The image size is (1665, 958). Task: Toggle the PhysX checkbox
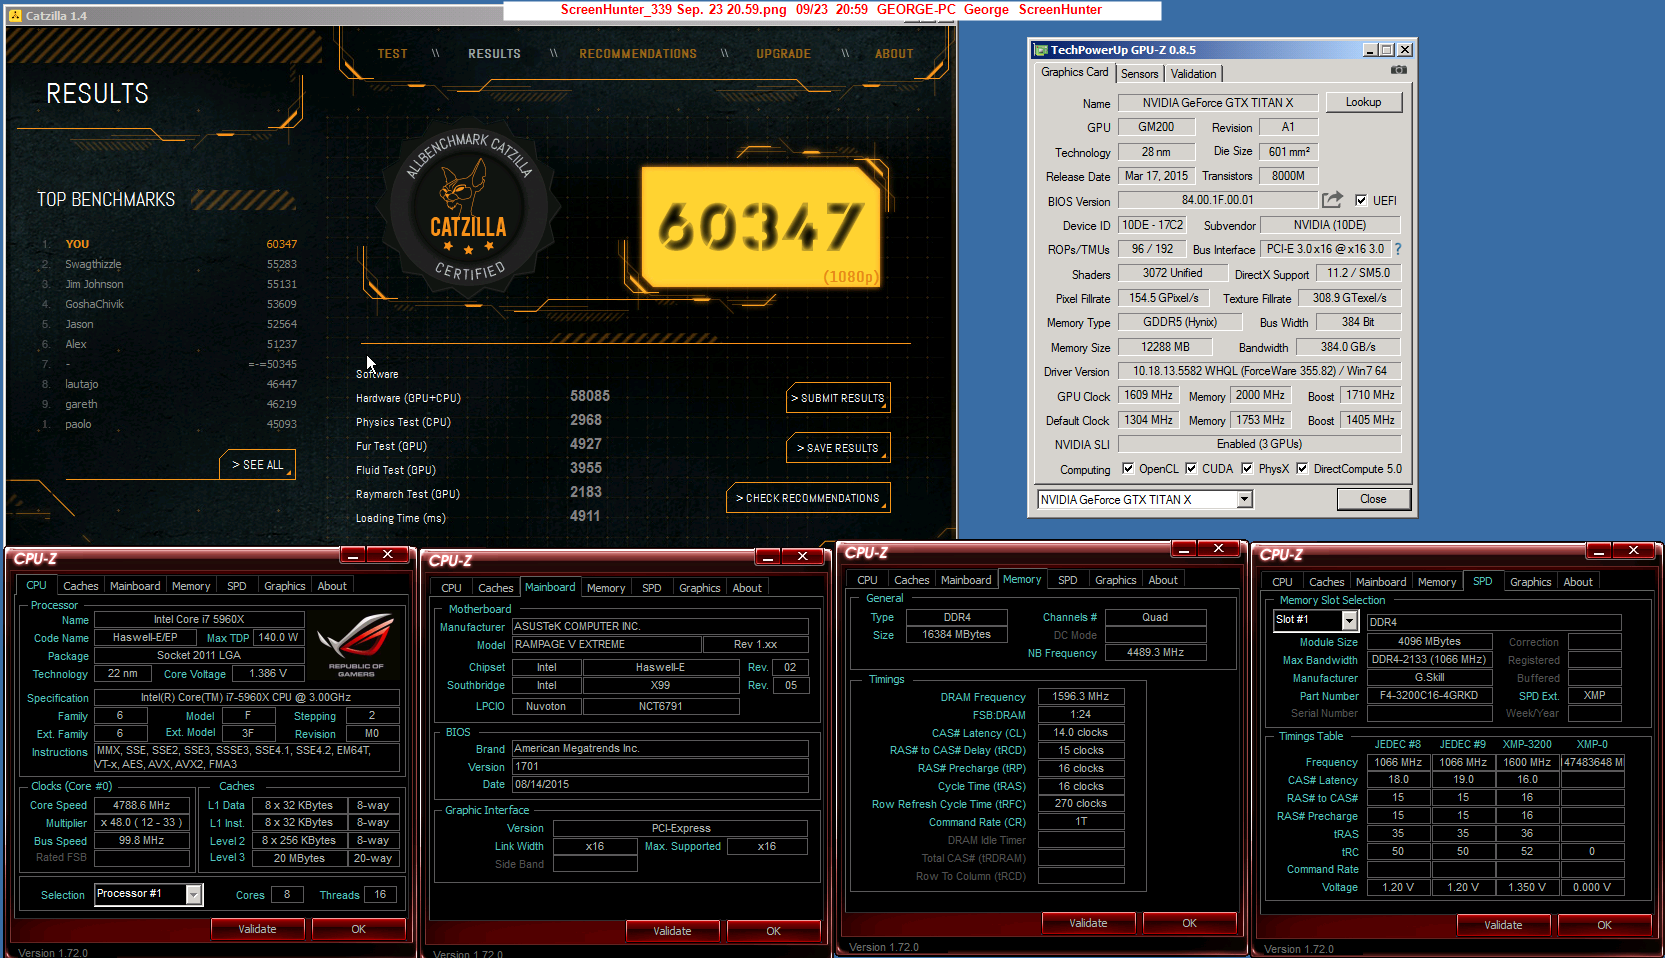point(1247,468)
